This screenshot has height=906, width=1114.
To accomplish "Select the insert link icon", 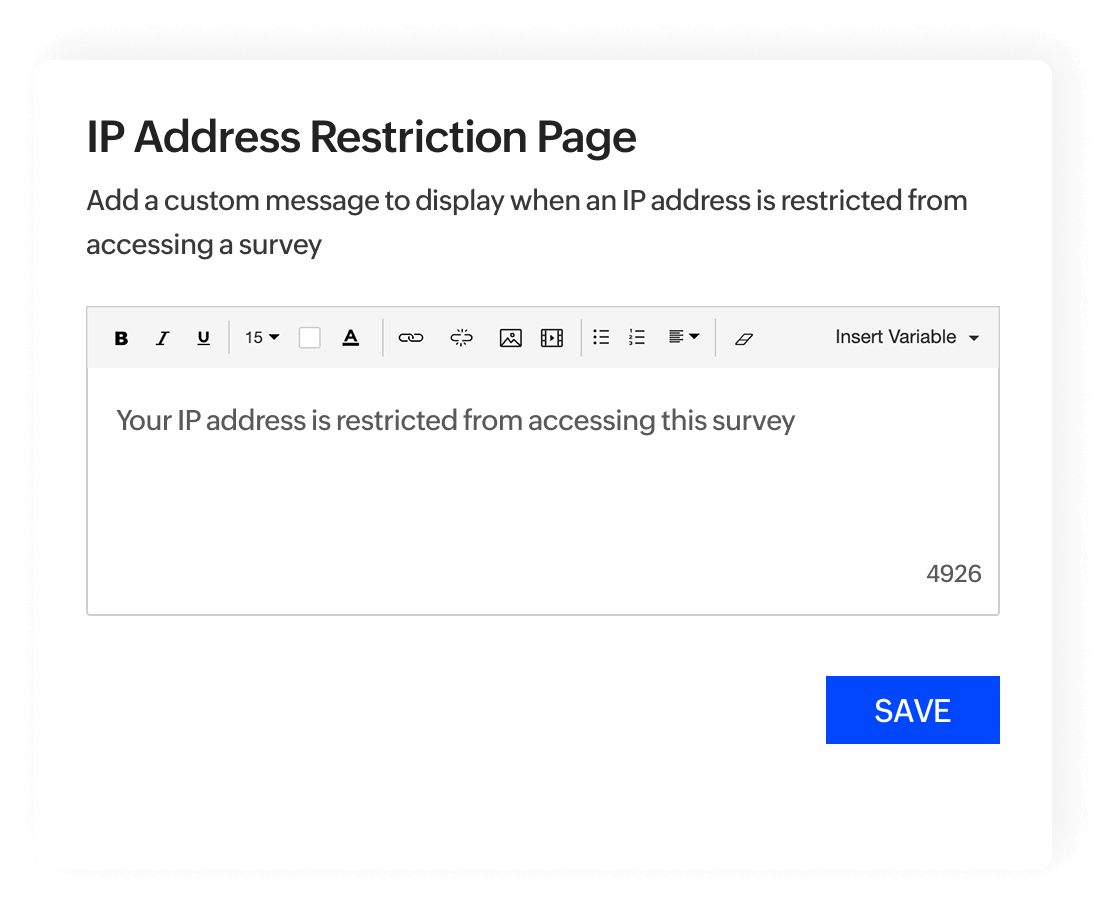I will point(411,338).
